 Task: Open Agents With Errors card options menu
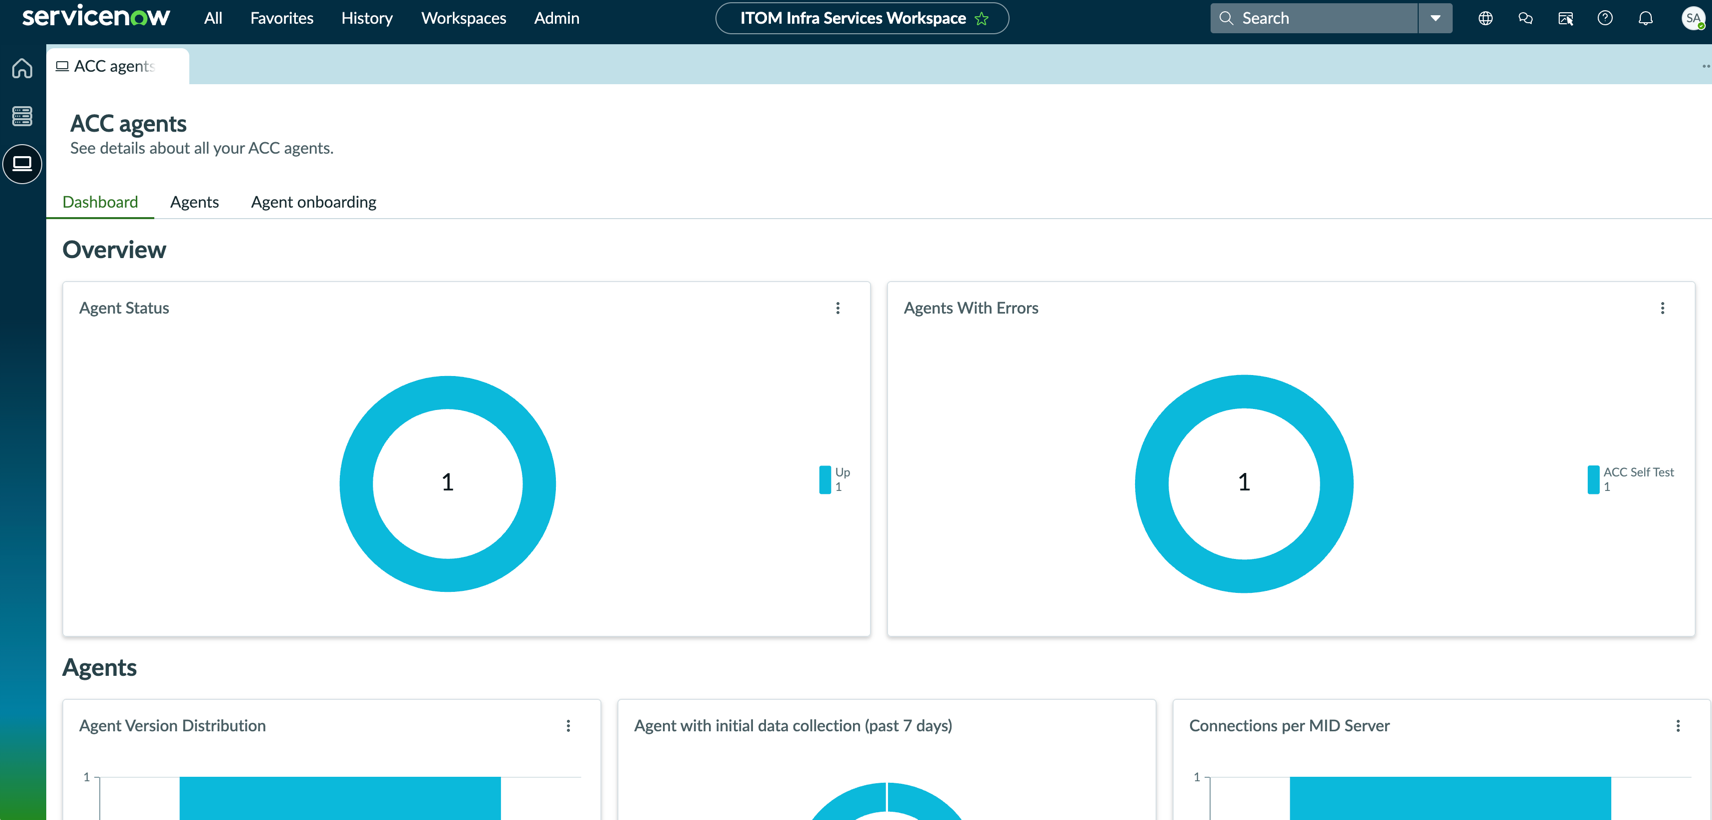(1663, 308)
